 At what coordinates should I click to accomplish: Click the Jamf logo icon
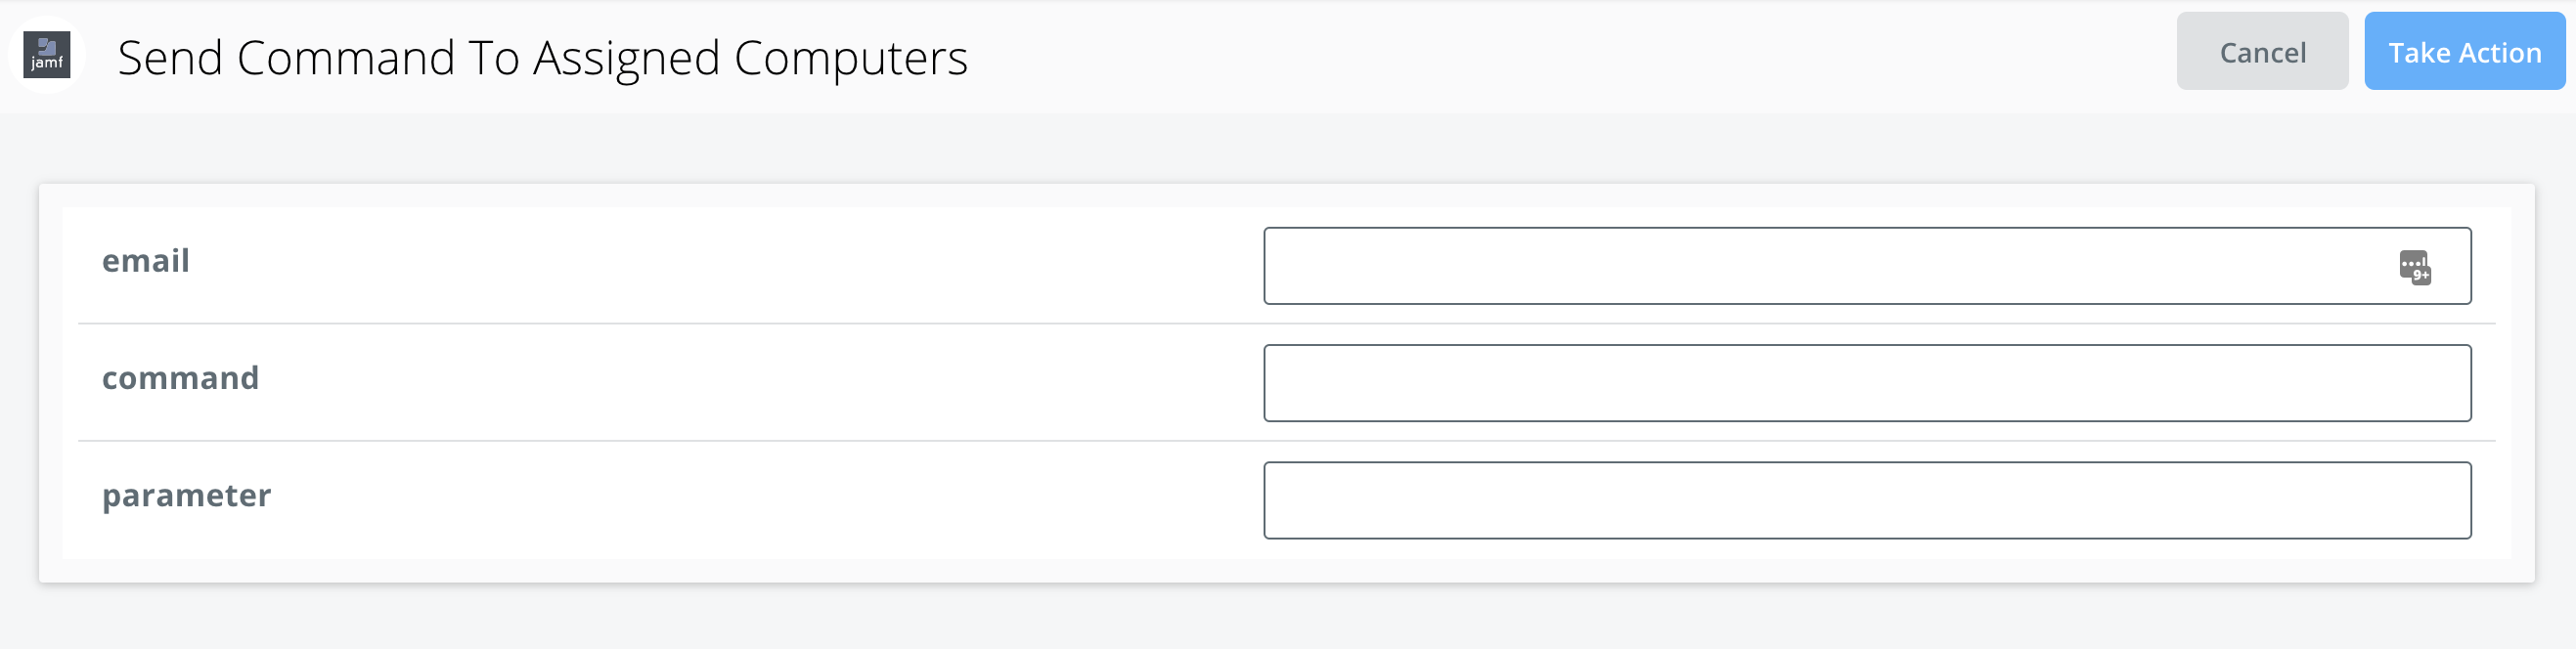click(x=47, y=55)
